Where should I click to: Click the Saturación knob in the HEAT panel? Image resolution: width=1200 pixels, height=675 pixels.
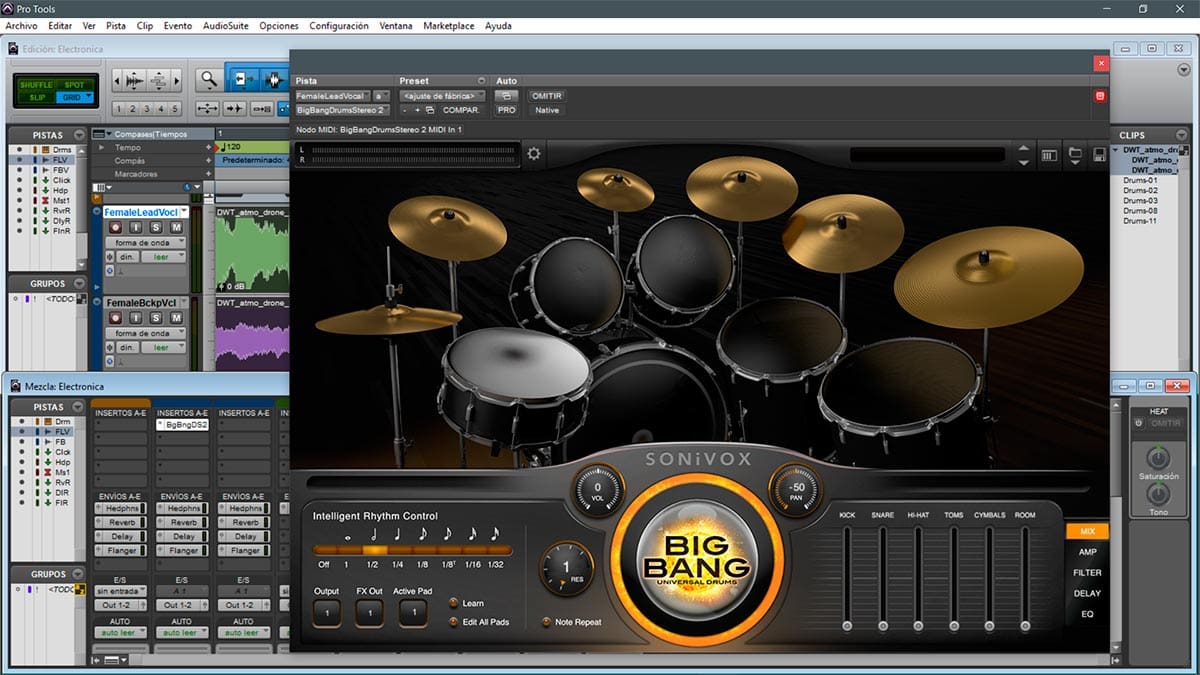[1158, 459]
